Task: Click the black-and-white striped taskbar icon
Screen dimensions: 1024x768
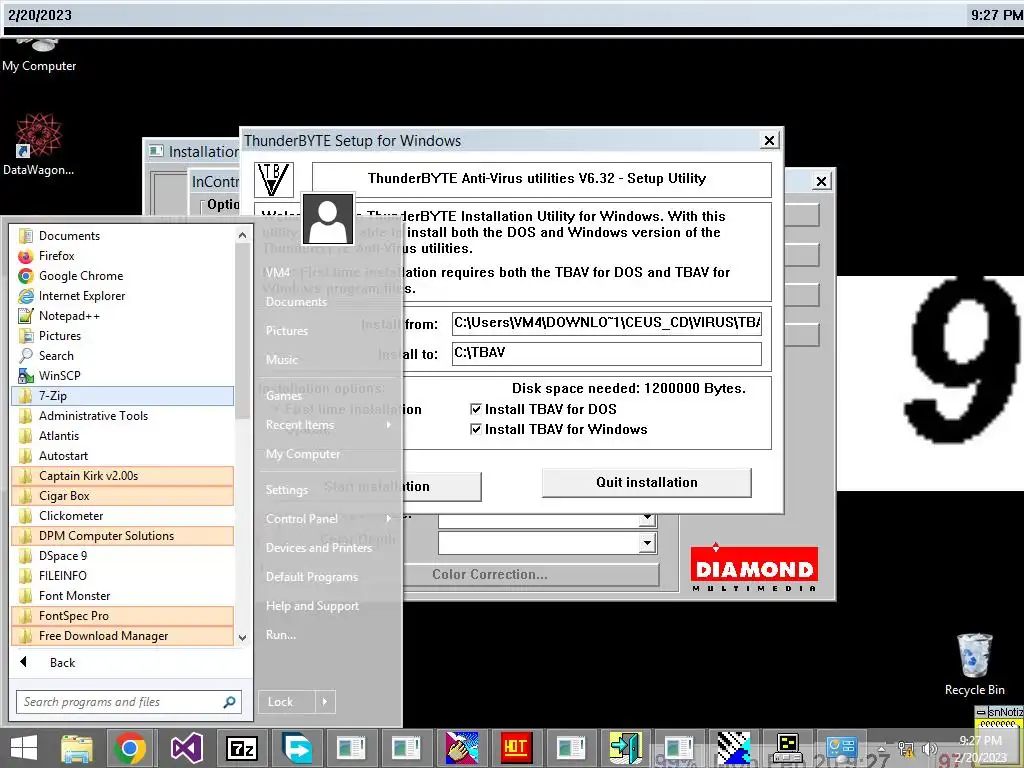Action: pos(733,748)
